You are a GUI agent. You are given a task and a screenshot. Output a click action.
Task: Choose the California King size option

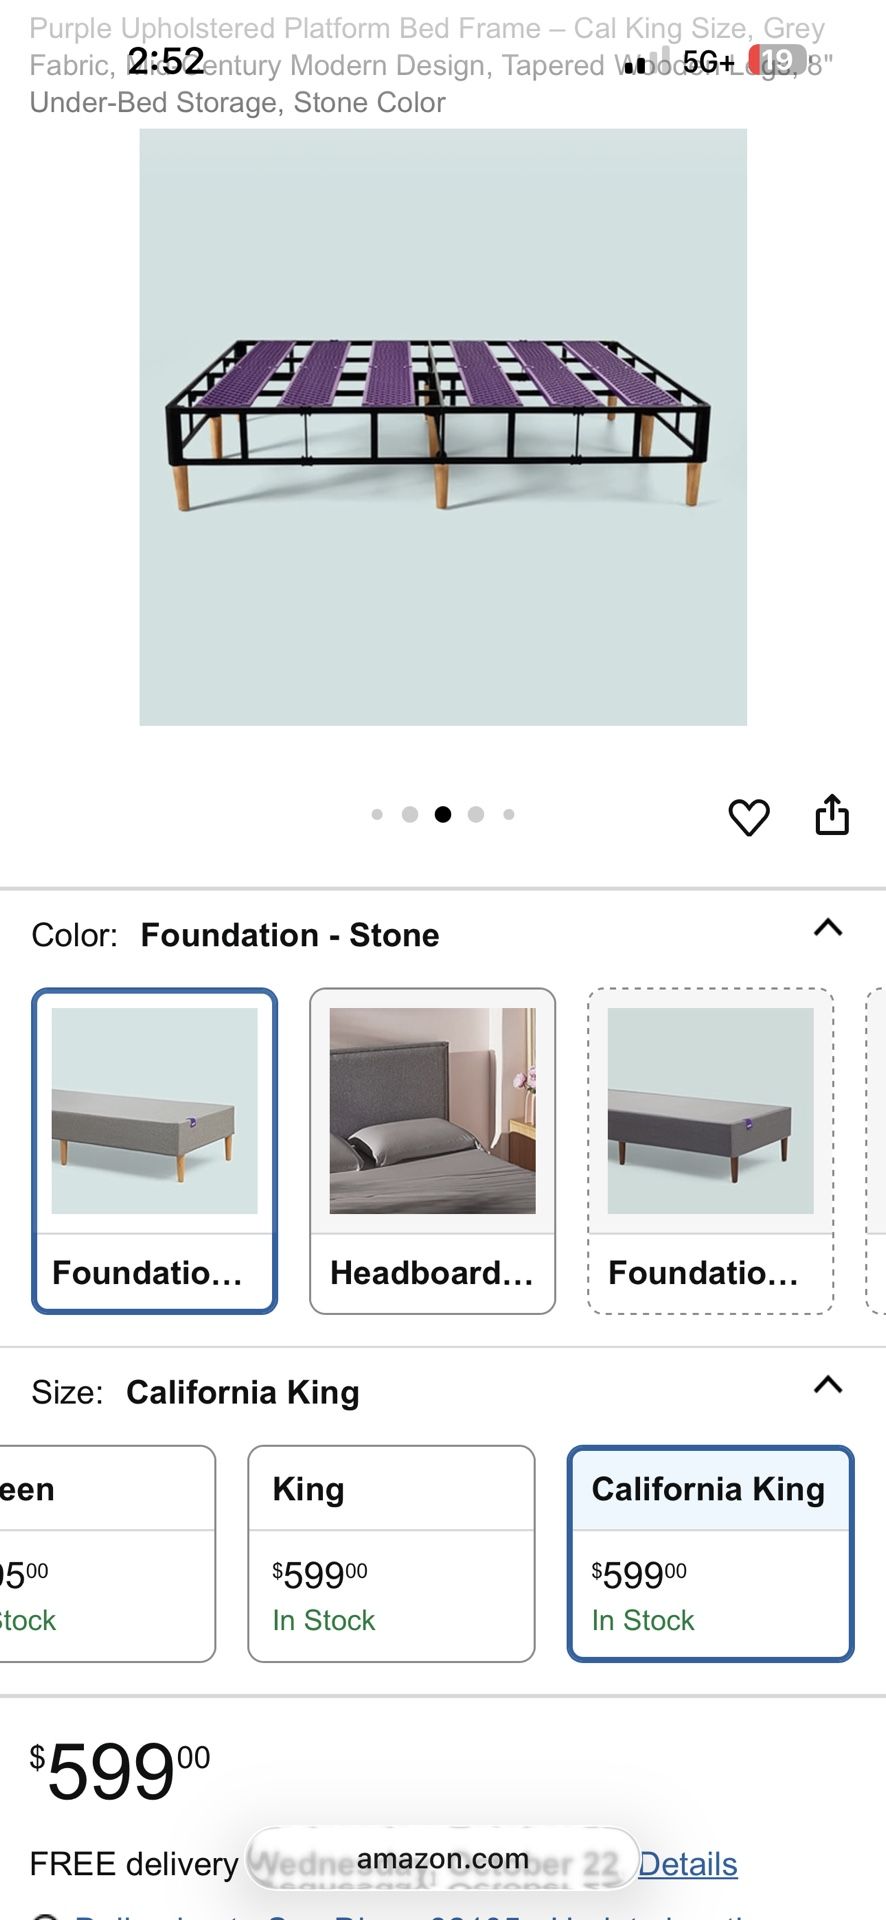pos(710,1553)
